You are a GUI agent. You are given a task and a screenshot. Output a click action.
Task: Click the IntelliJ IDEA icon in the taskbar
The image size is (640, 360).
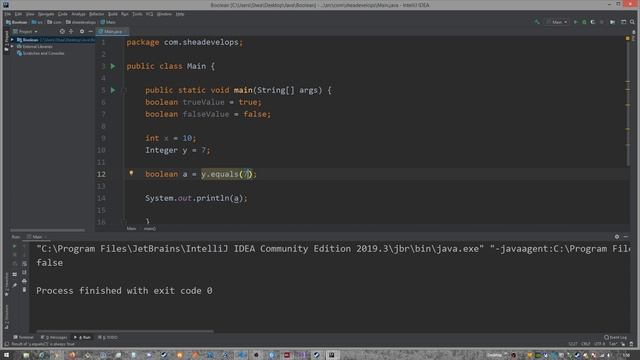tap(331, 355)
